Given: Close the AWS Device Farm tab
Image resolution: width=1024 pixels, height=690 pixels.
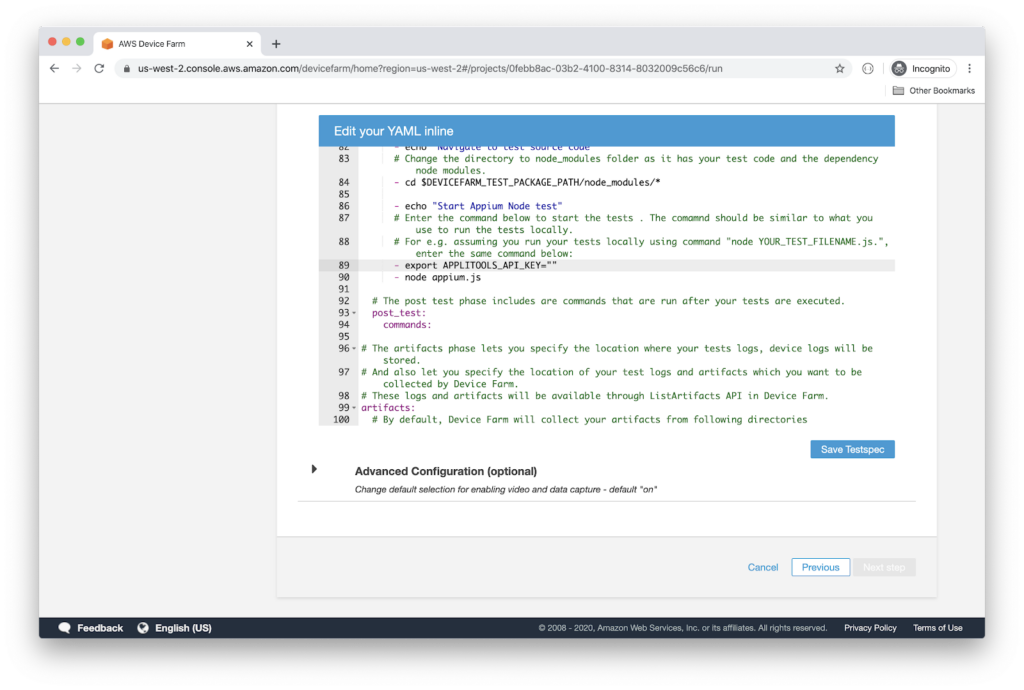Looking at the screenshot, I should pos(249,44).
